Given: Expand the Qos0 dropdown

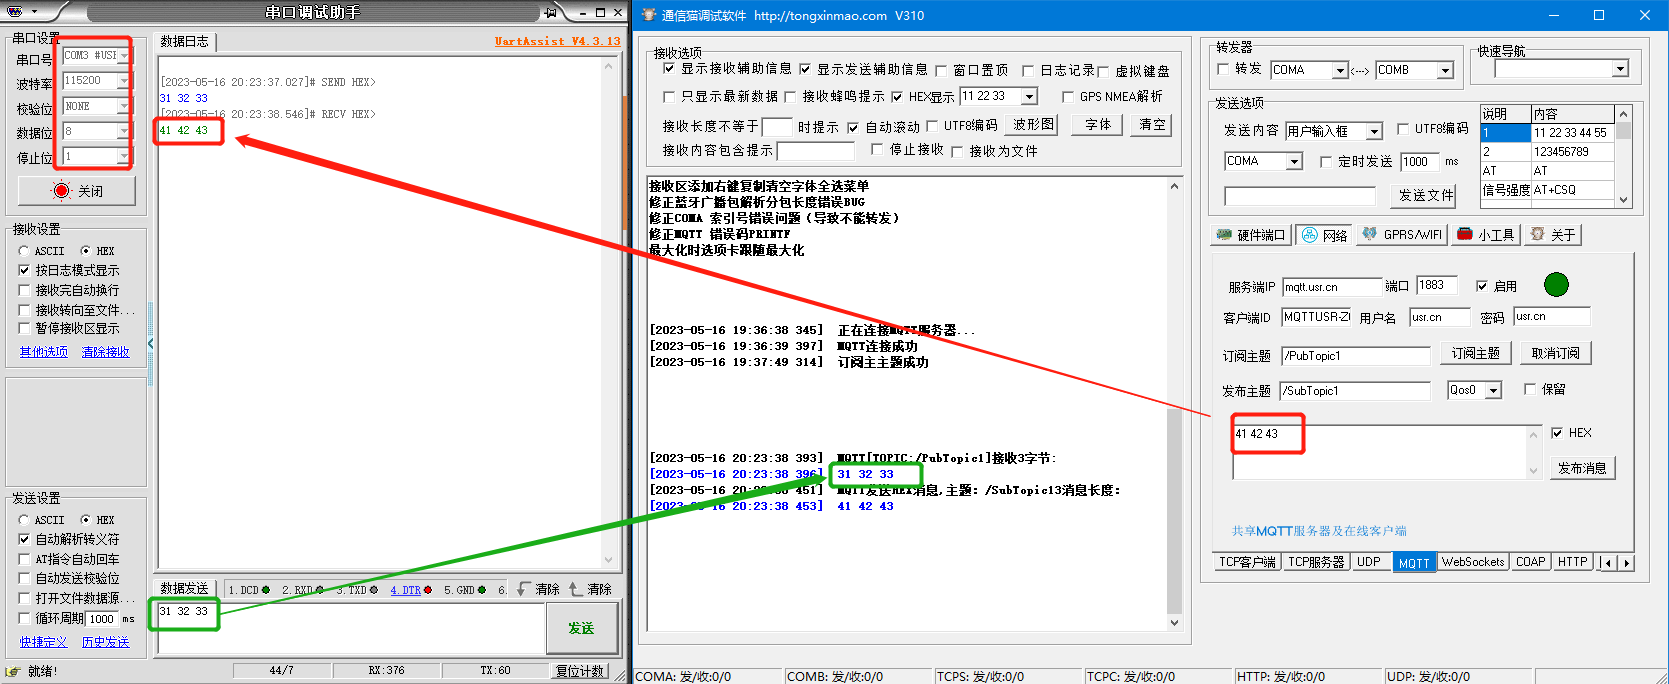Looking at the screenshot, I should click(1493, 391).
